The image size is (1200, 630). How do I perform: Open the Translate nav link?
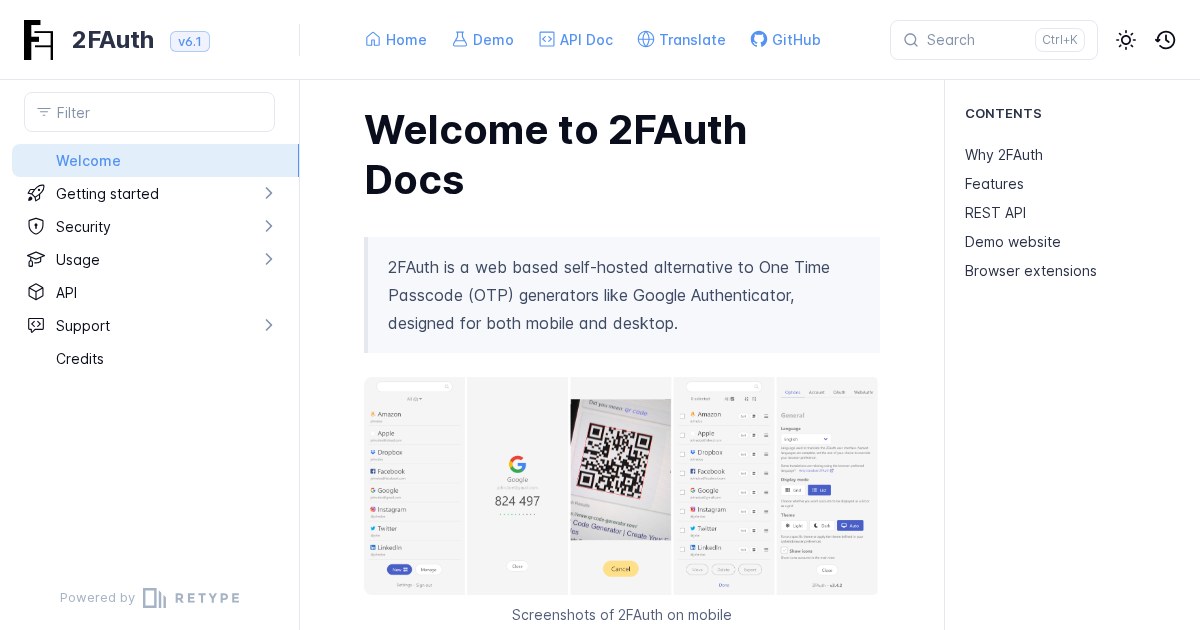682,40
